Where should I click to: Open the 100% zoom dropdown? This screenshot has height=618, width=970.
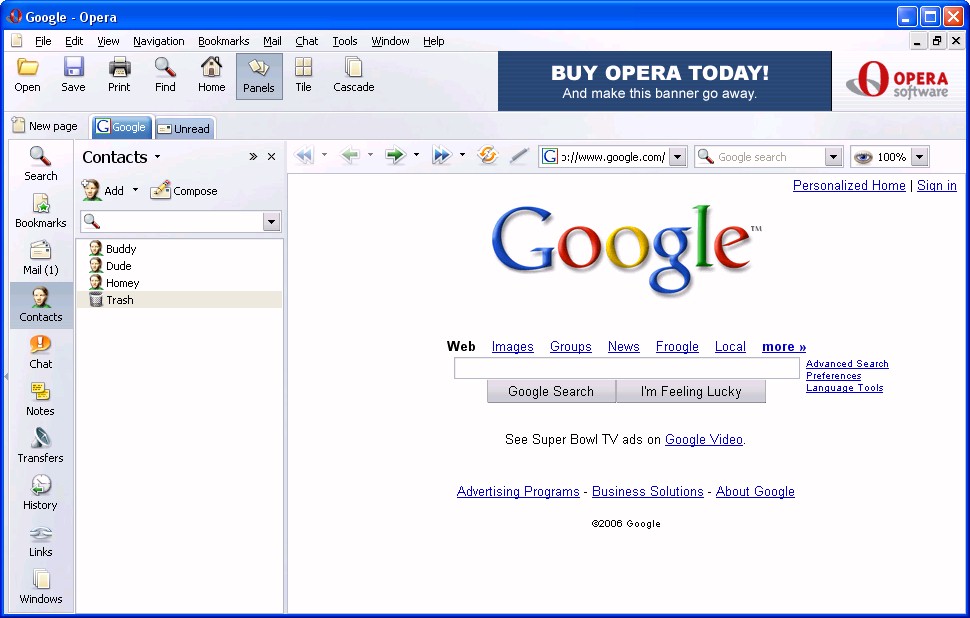click(920, 157)
